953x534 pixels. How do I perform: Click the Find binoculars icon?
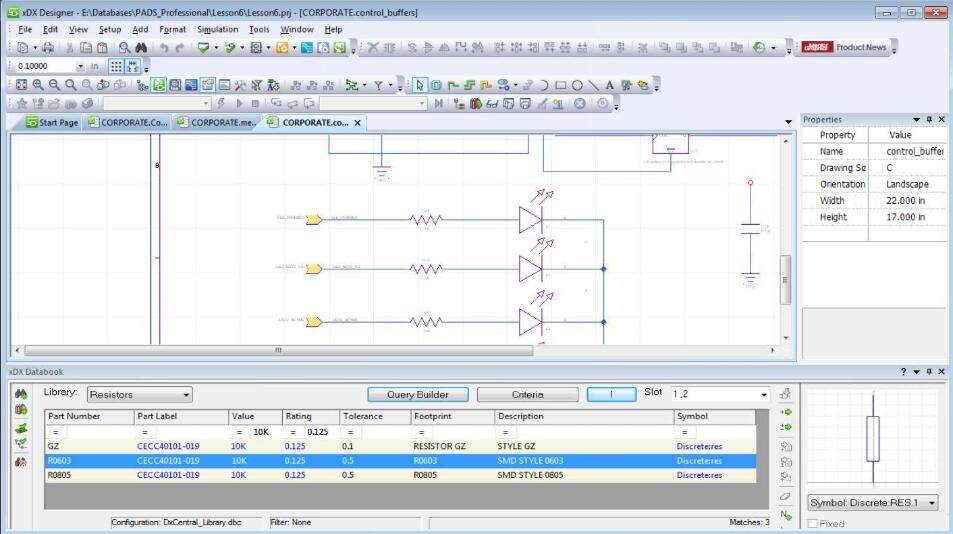(141, 47)
